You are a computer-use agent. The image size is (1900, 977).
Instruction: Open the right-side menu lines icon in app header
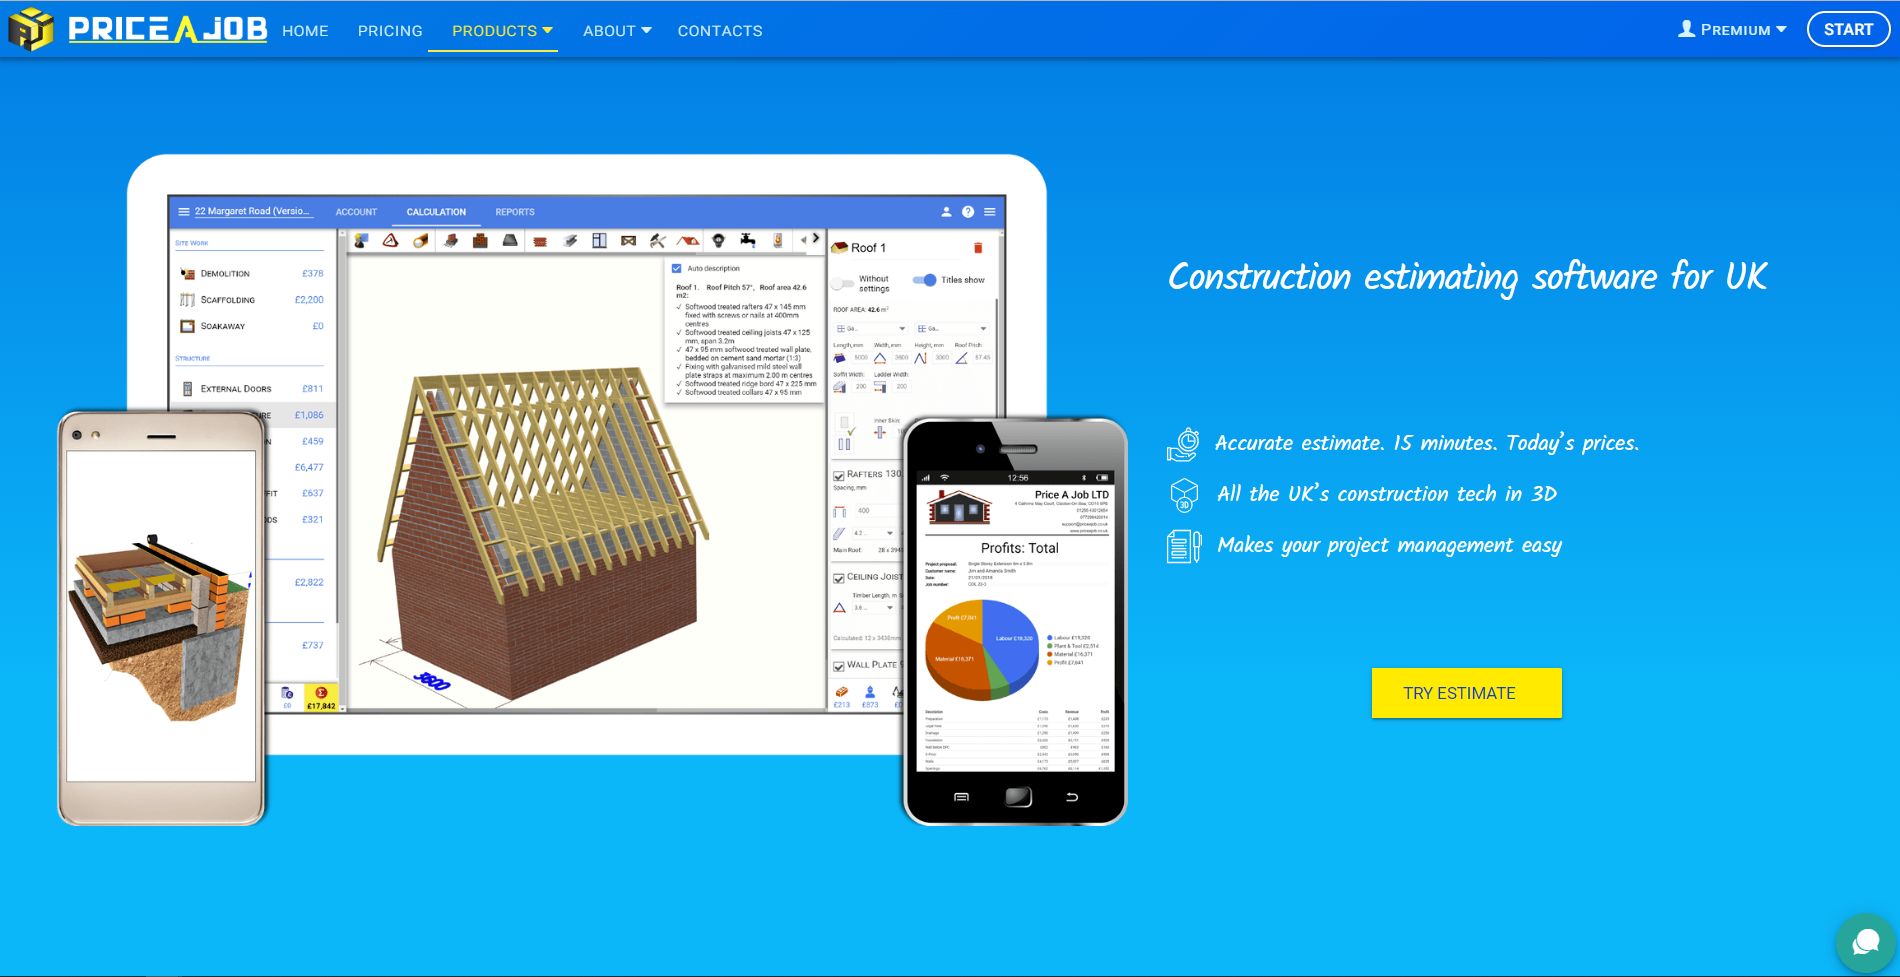[990, 212]
